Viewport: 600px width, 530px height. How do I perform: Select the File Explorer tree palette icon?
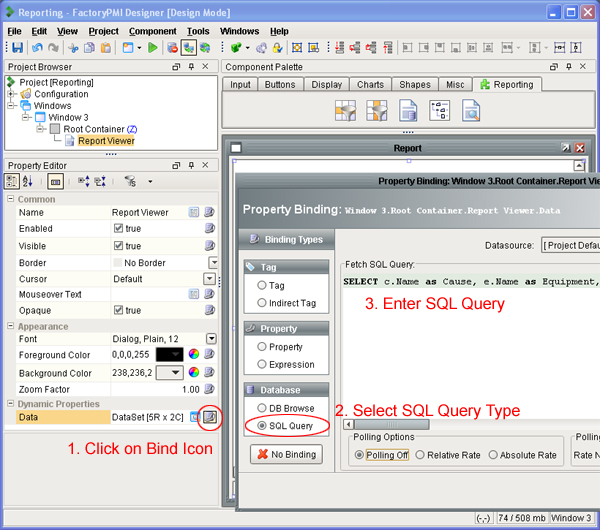439,111
